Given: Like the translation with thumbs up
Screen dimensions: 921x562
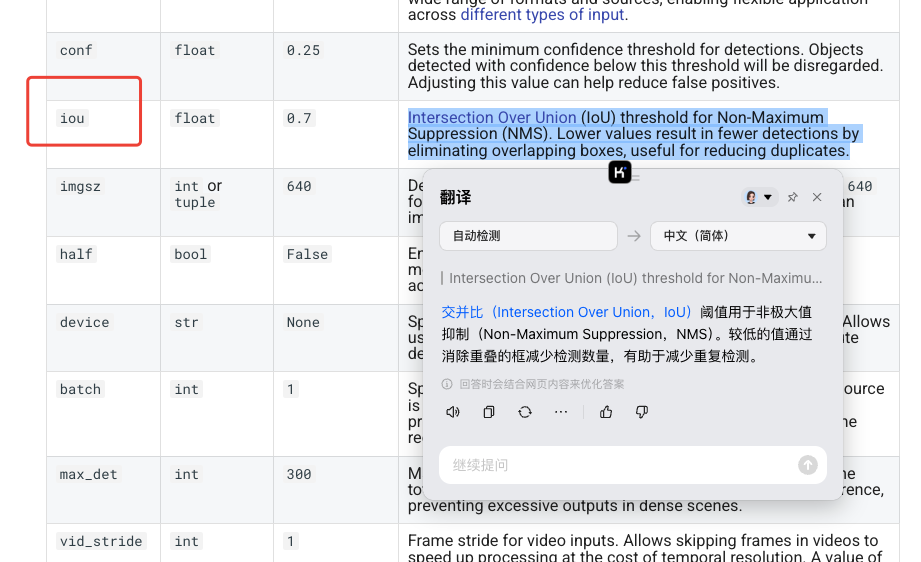Looking at the screenshot, I should (606, 412).
